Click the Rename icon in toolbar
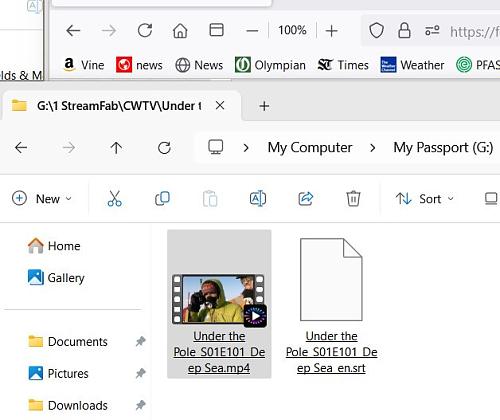The width and height of the screenshot is (500, 420). tap(258, 199)
